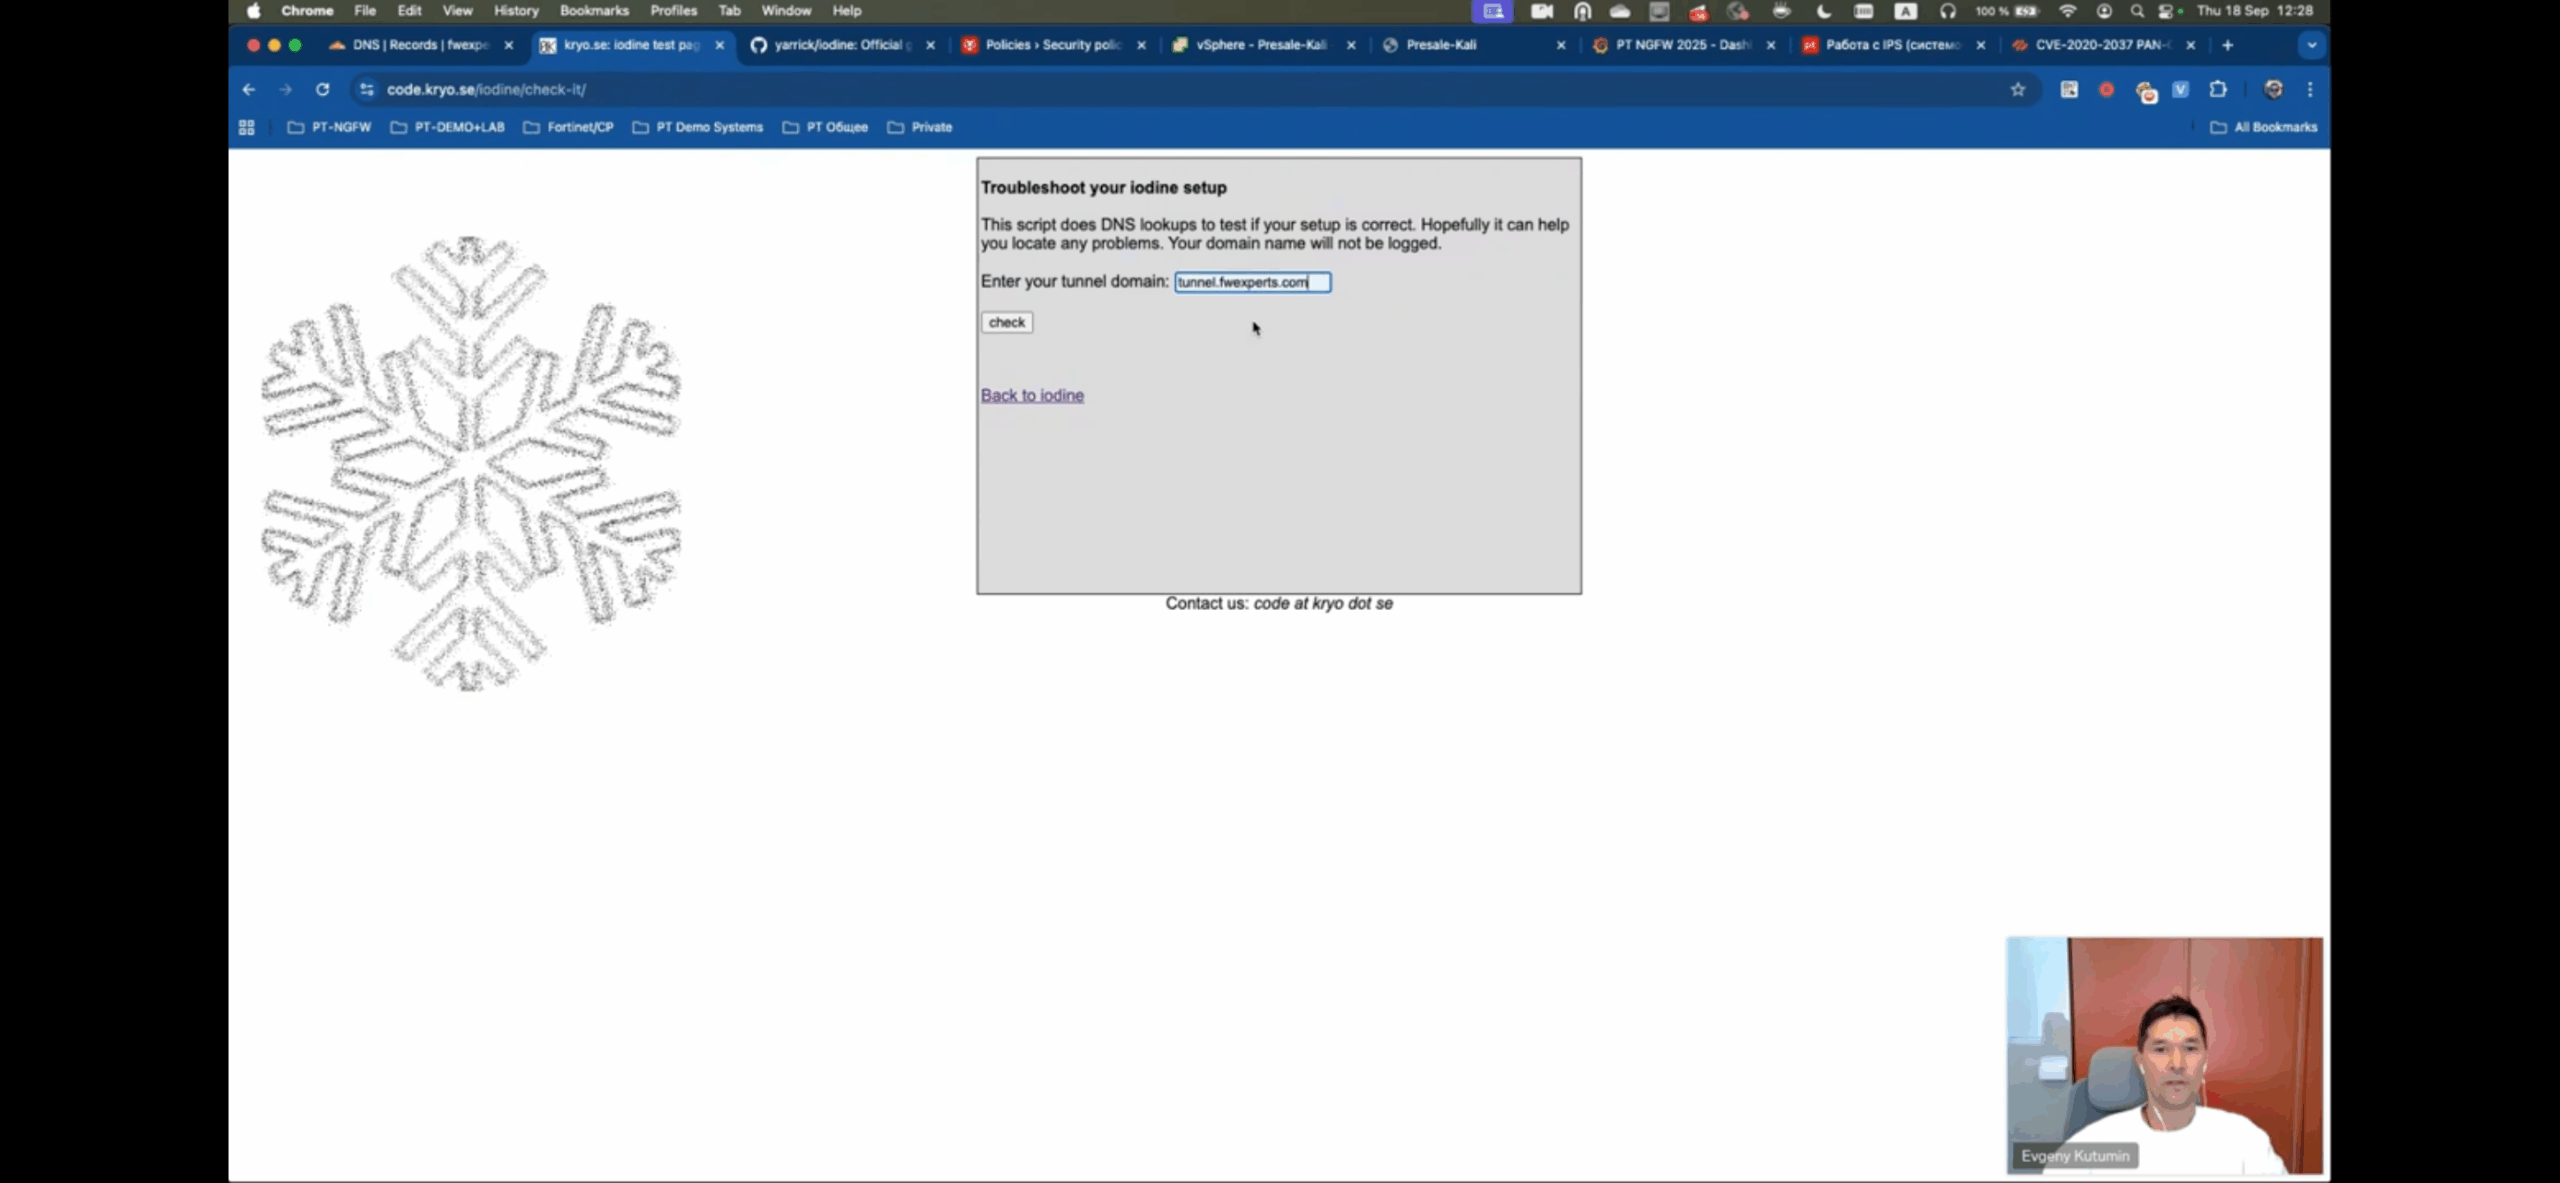The image size is (2560, 1183).
Task: Follow the Back to iodine link
Action: coord(1032,395)
